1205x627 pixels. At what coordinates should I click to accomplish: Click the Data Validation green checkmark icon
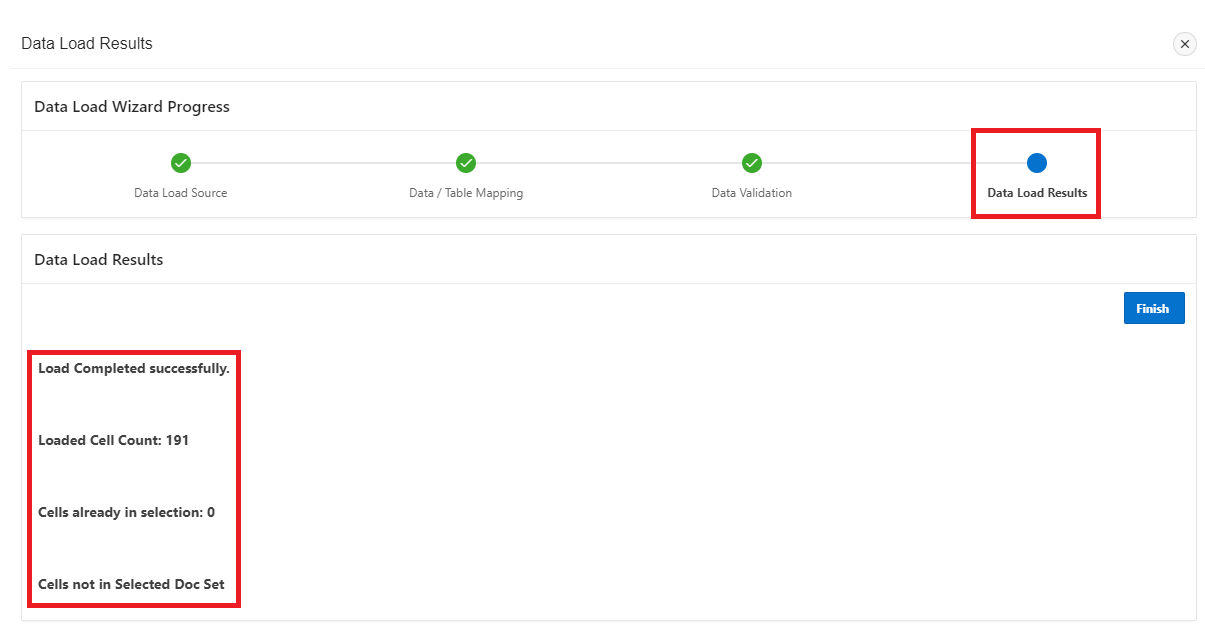click(x=752, y=163)
